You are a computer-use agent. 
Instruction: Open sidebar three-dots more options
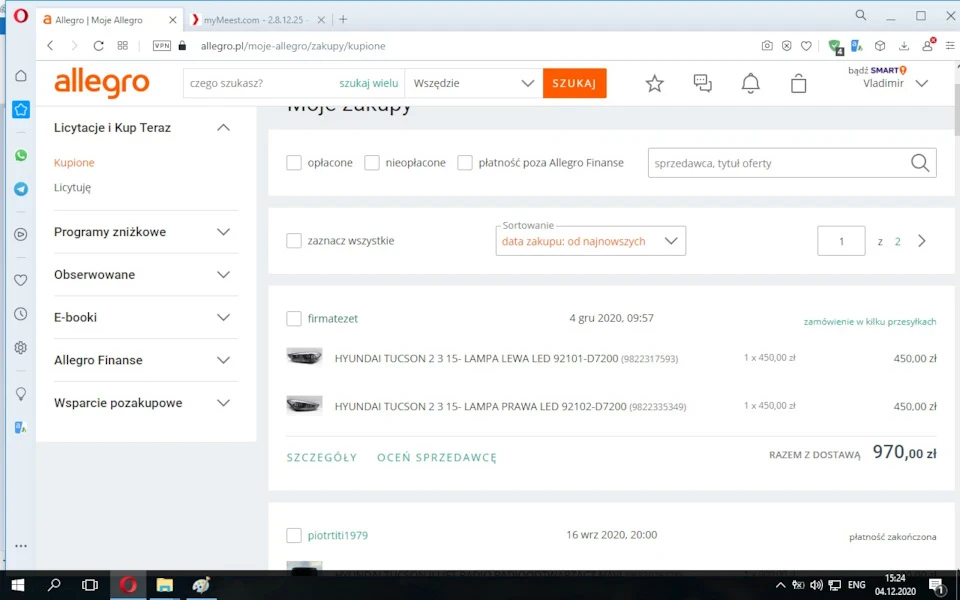(x=21, y=546)
